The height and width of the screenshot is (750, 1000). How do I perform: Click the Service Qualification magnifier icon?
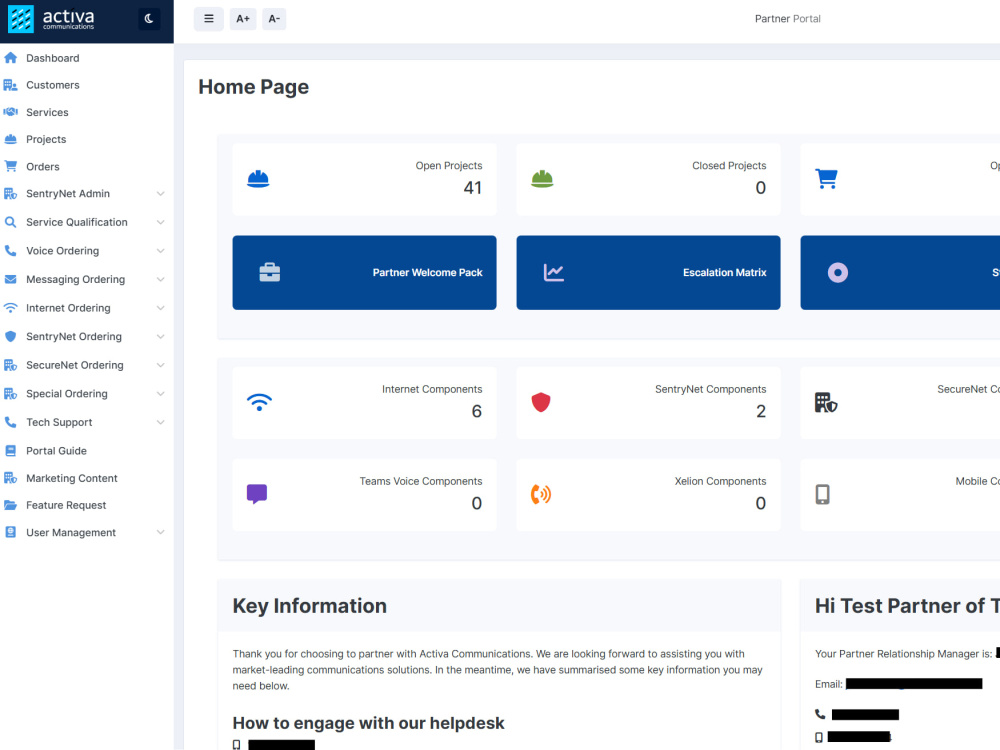click(x=10, y=222)
